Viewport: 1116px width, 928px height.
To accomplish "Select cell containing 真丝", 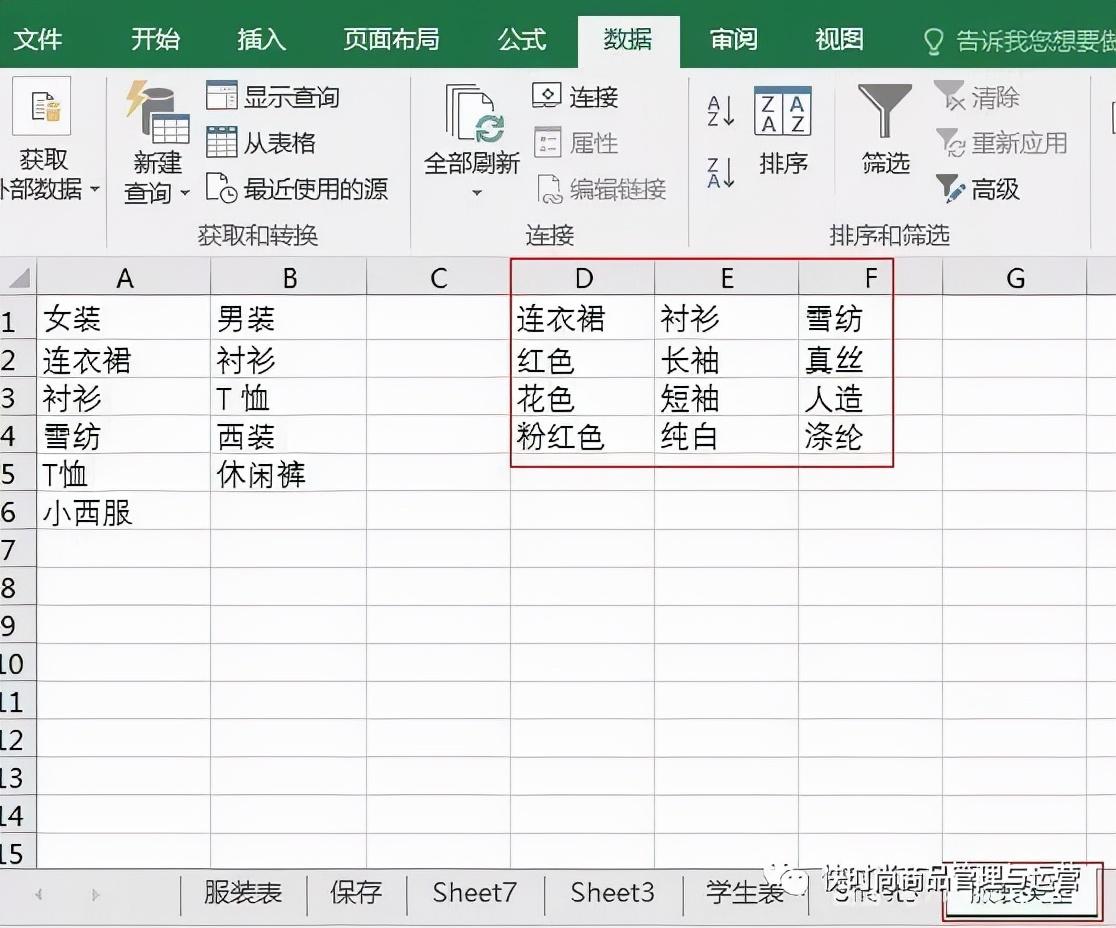I will pos(870,359).
